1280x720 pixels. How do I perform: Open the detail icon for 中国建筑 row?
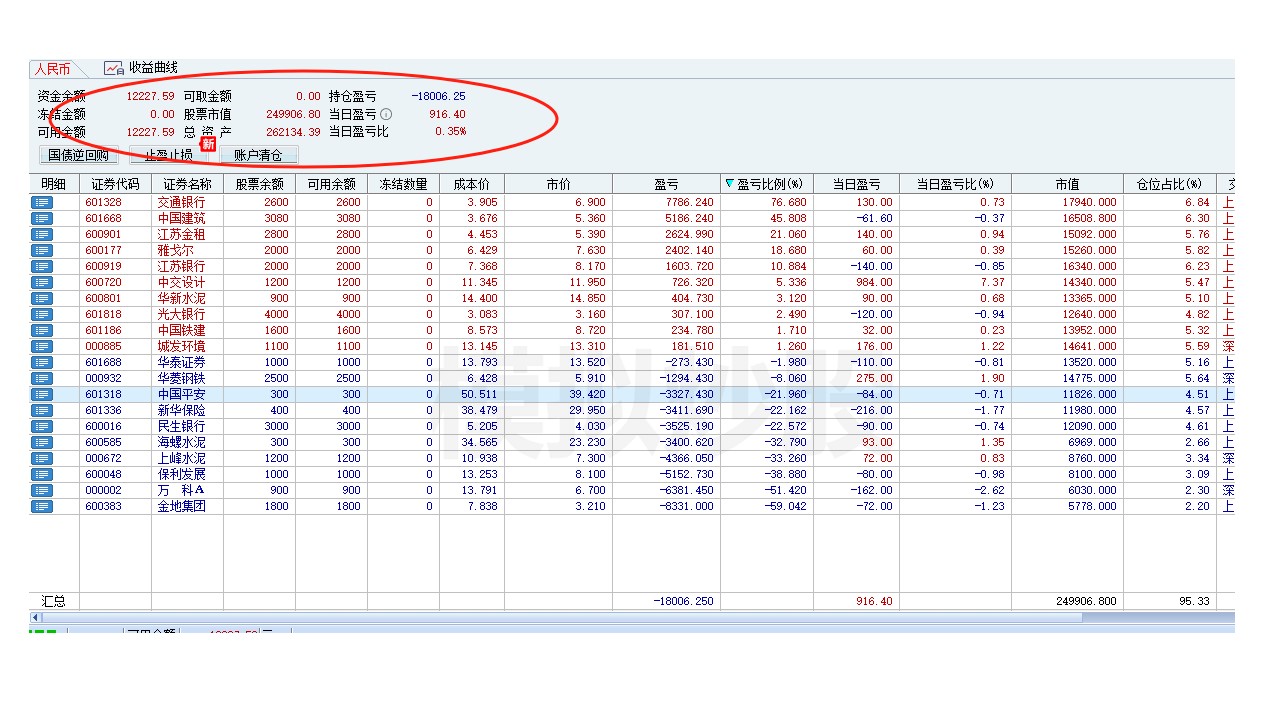pyautogui.click(x=42, y=218)
